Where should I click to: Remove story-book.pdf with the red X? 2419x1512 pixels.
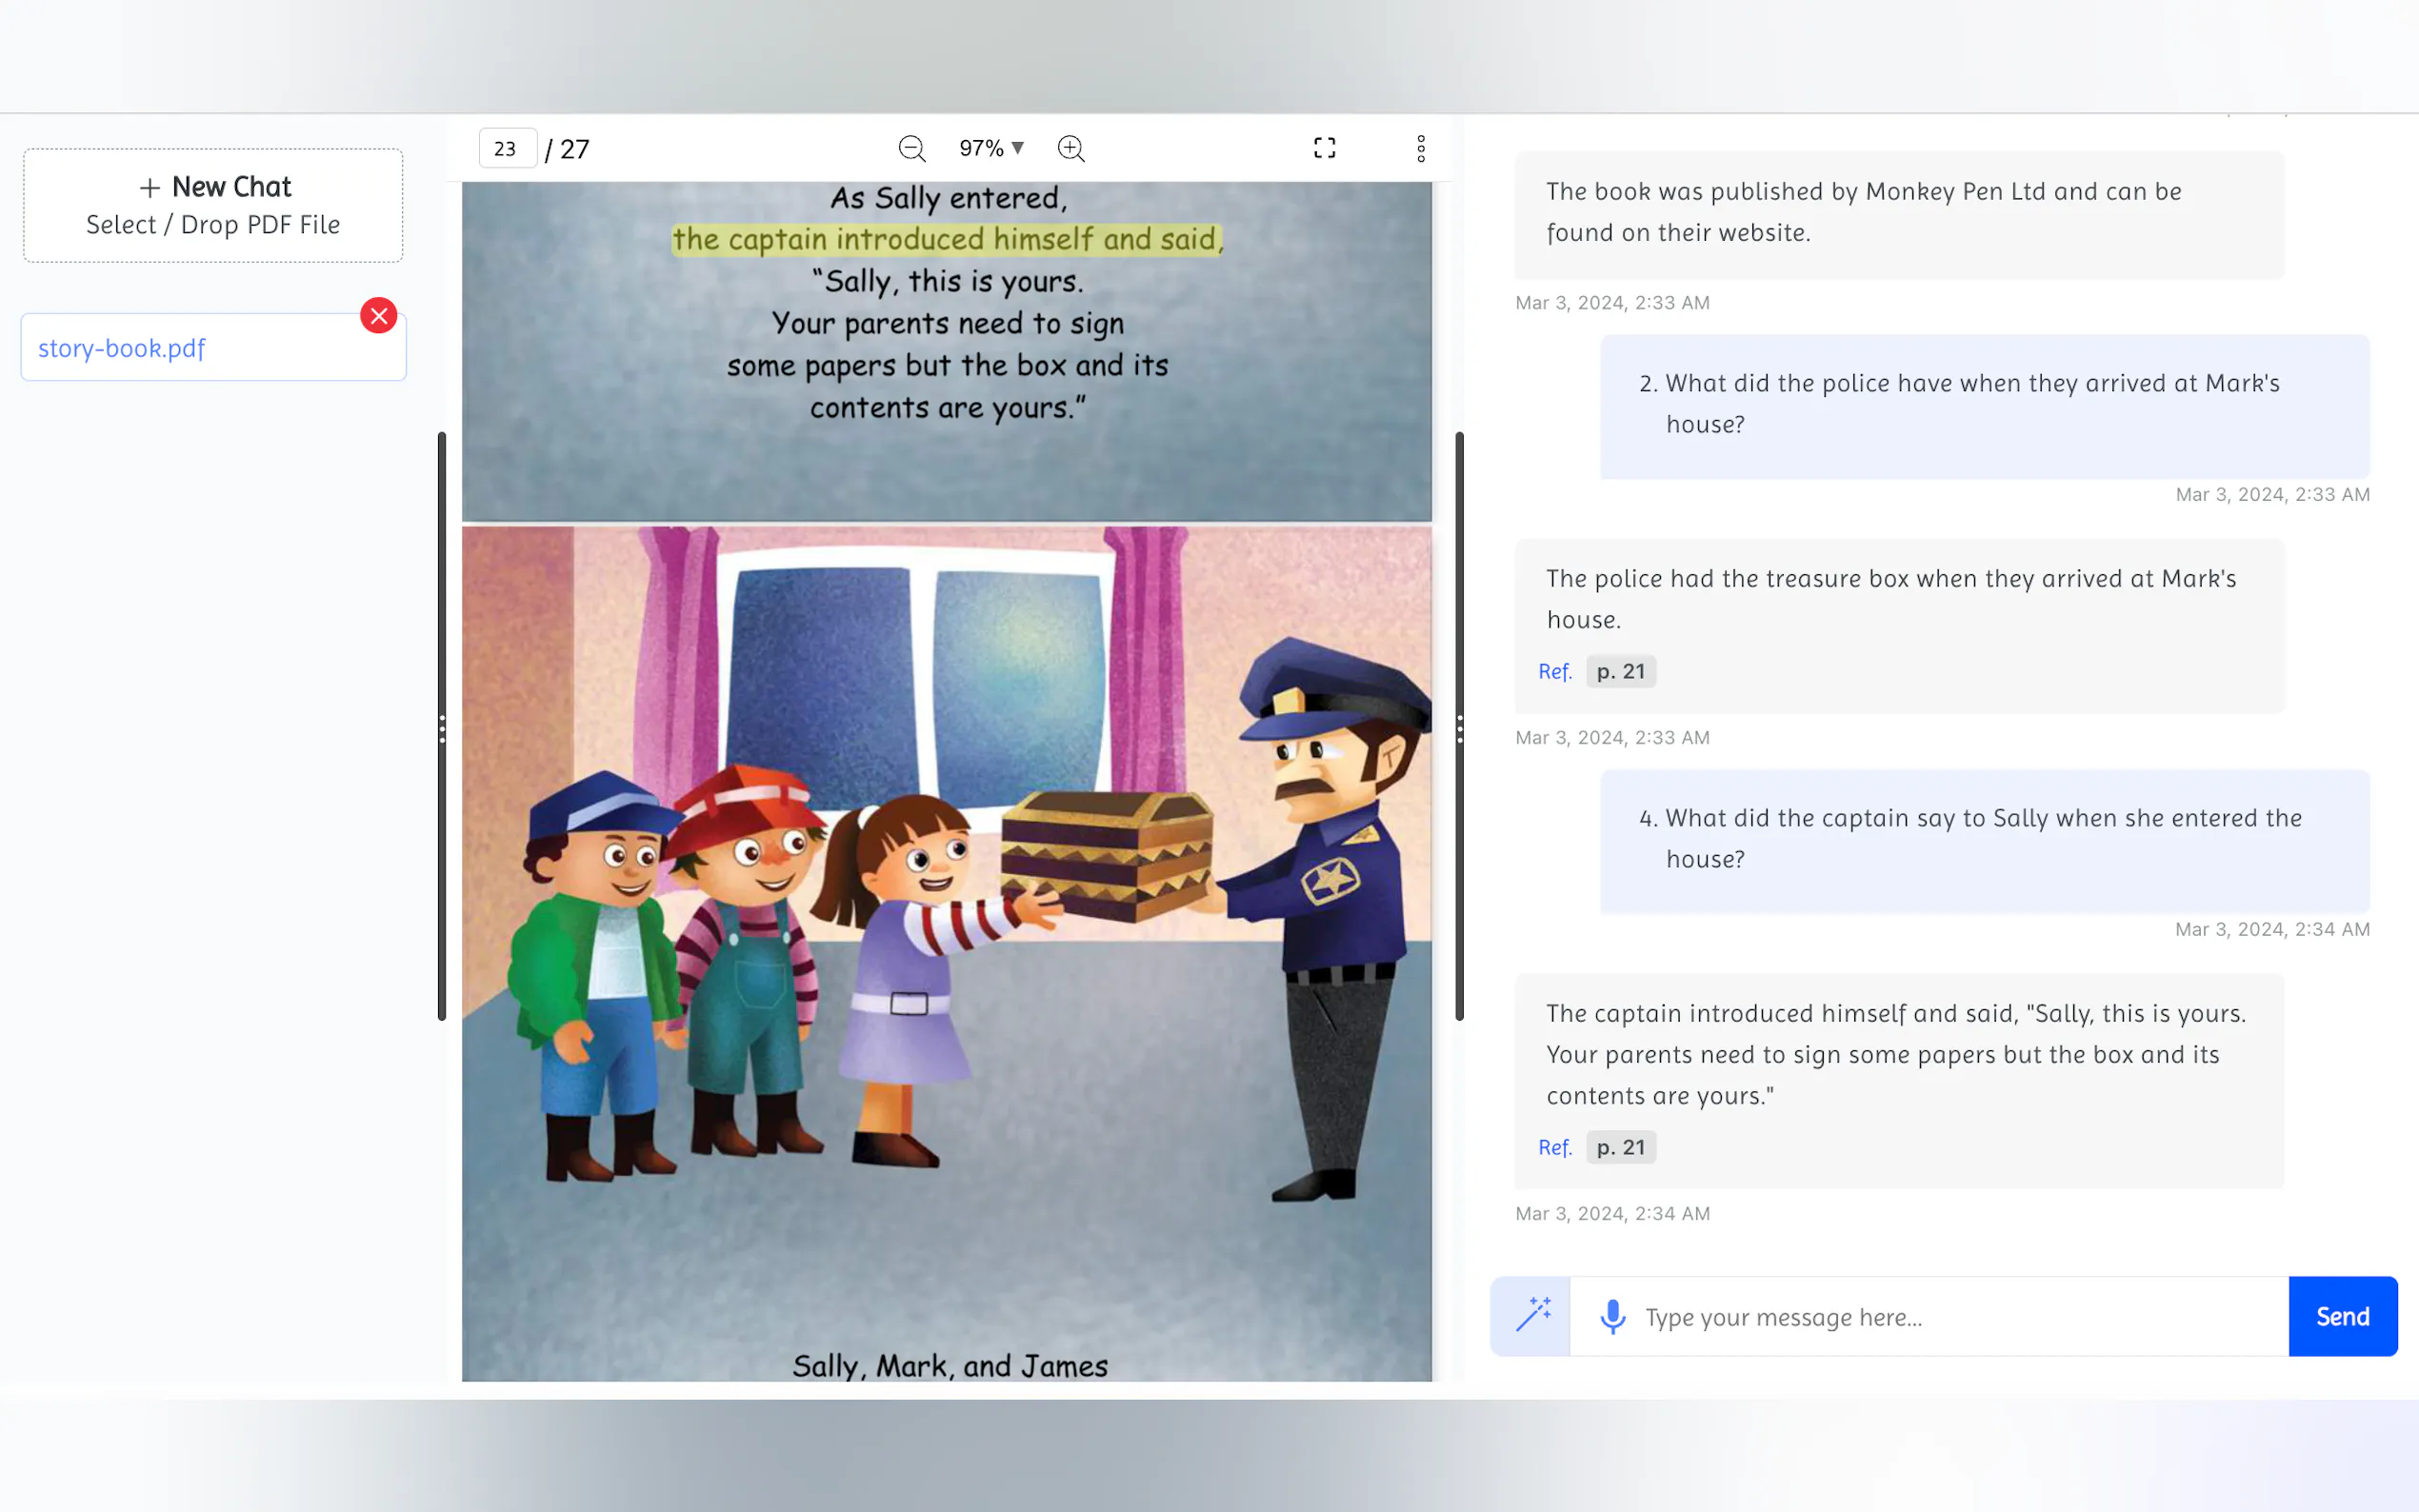pyautogui.click(x=378, y=316)
